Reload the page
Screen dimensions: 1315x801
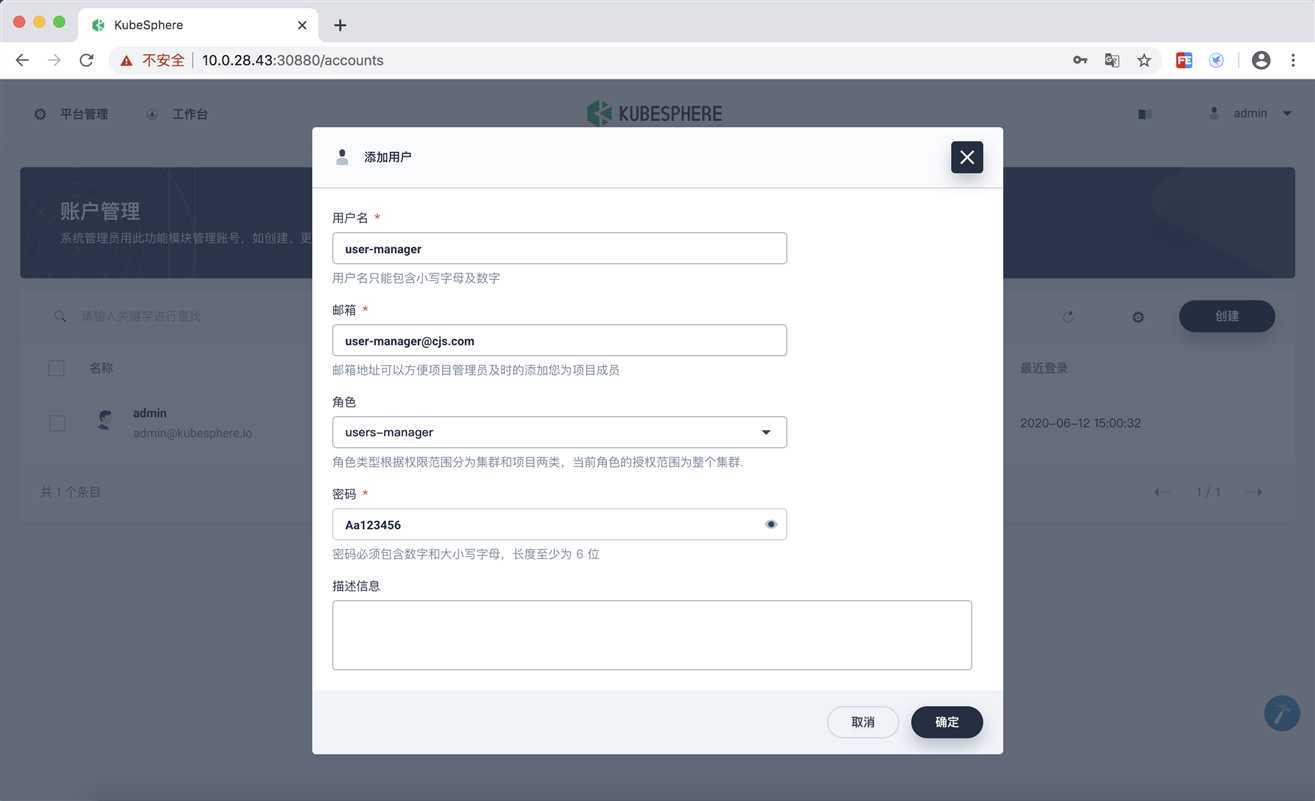tap(86, 60)
